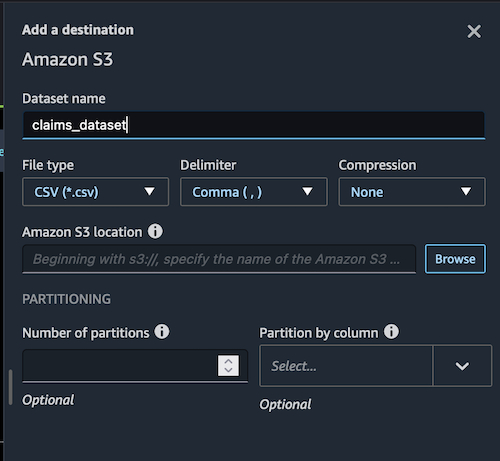
Task: Click the Browse button
Action: click(455, 259)
